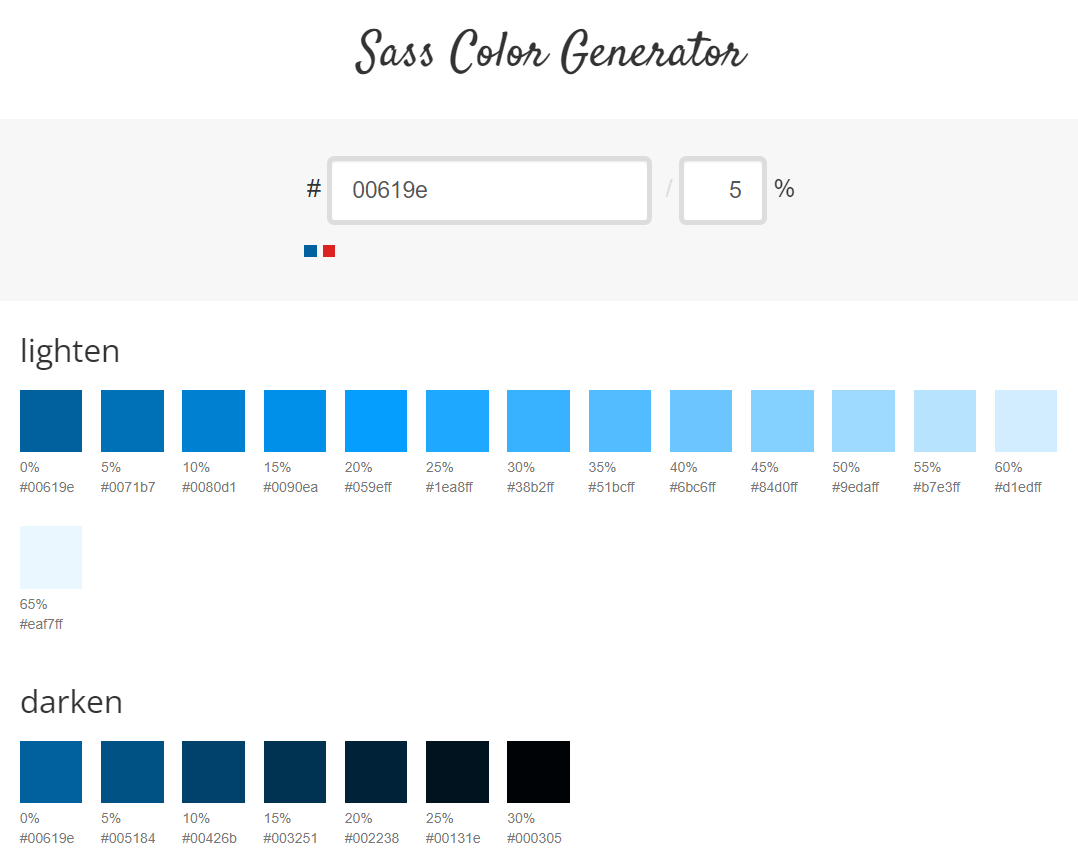Click the hex color input field
Image resolution: width=1078 pixels, height=860 pixels.
click(x=489, y=190)
